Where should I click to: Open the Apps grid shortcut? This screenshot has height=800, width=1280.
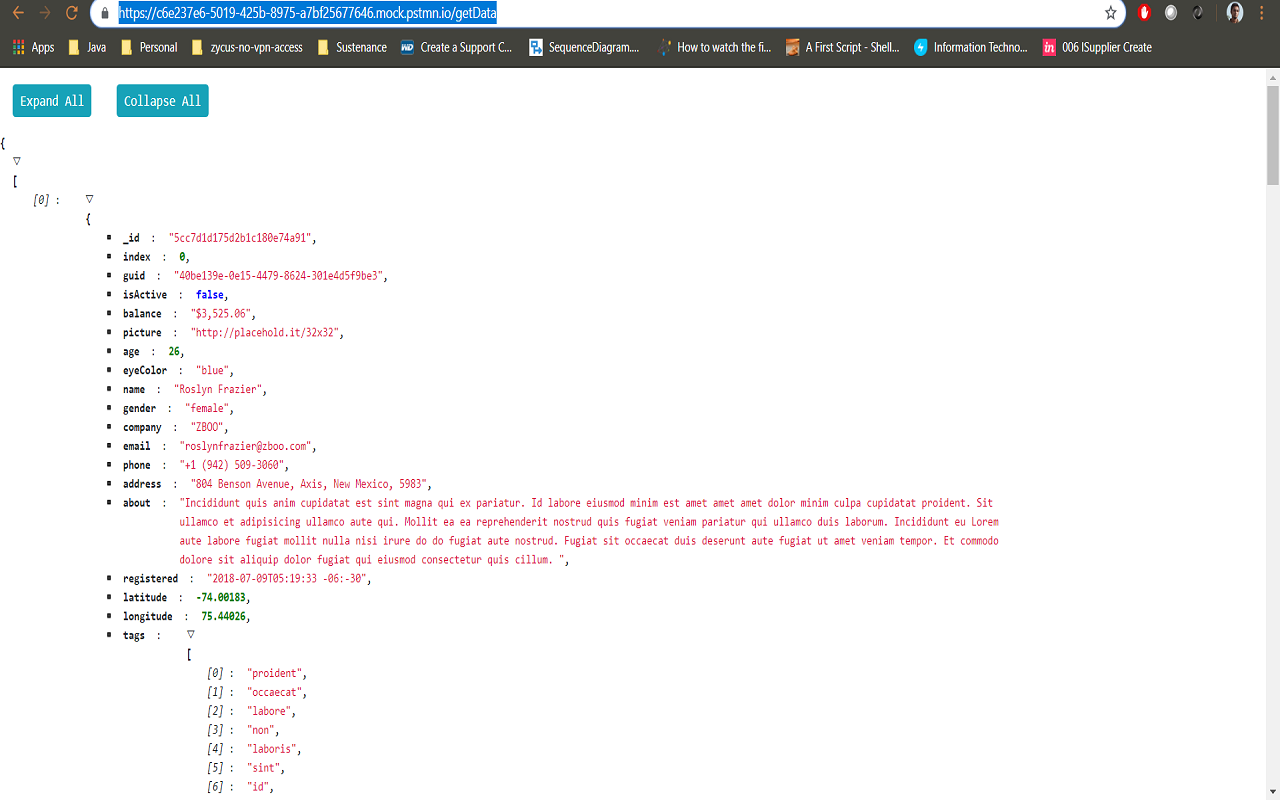tap(33, 47)
